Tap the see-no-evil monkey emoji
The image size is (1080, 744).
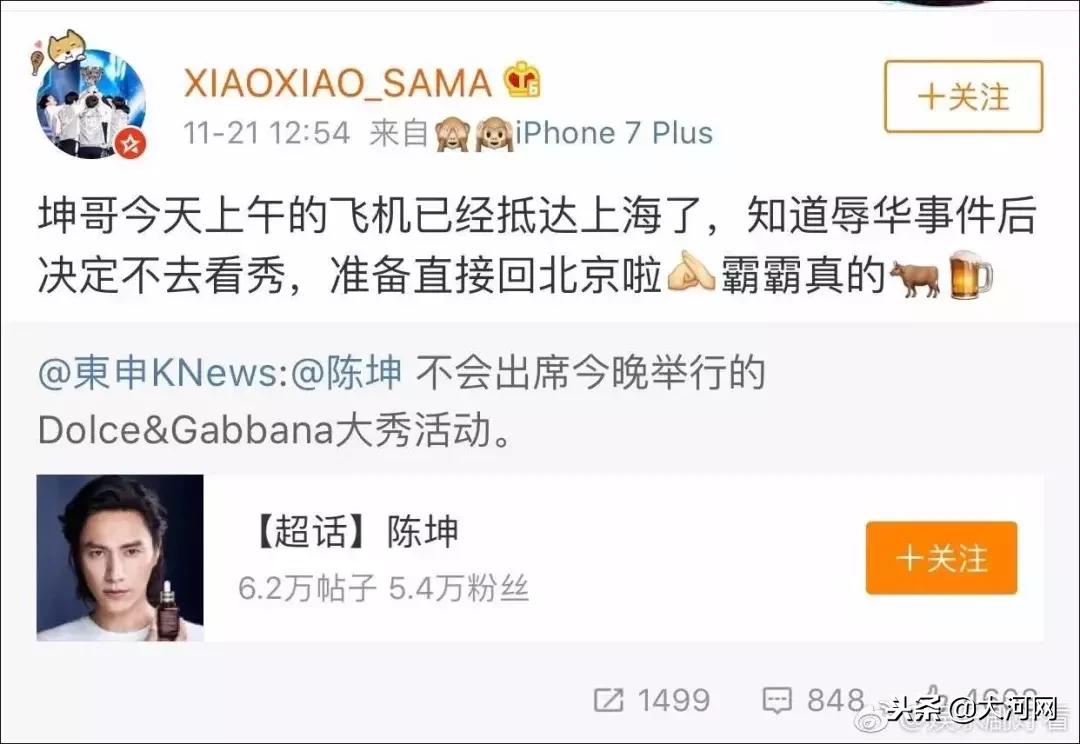click(x=453, y=133)
